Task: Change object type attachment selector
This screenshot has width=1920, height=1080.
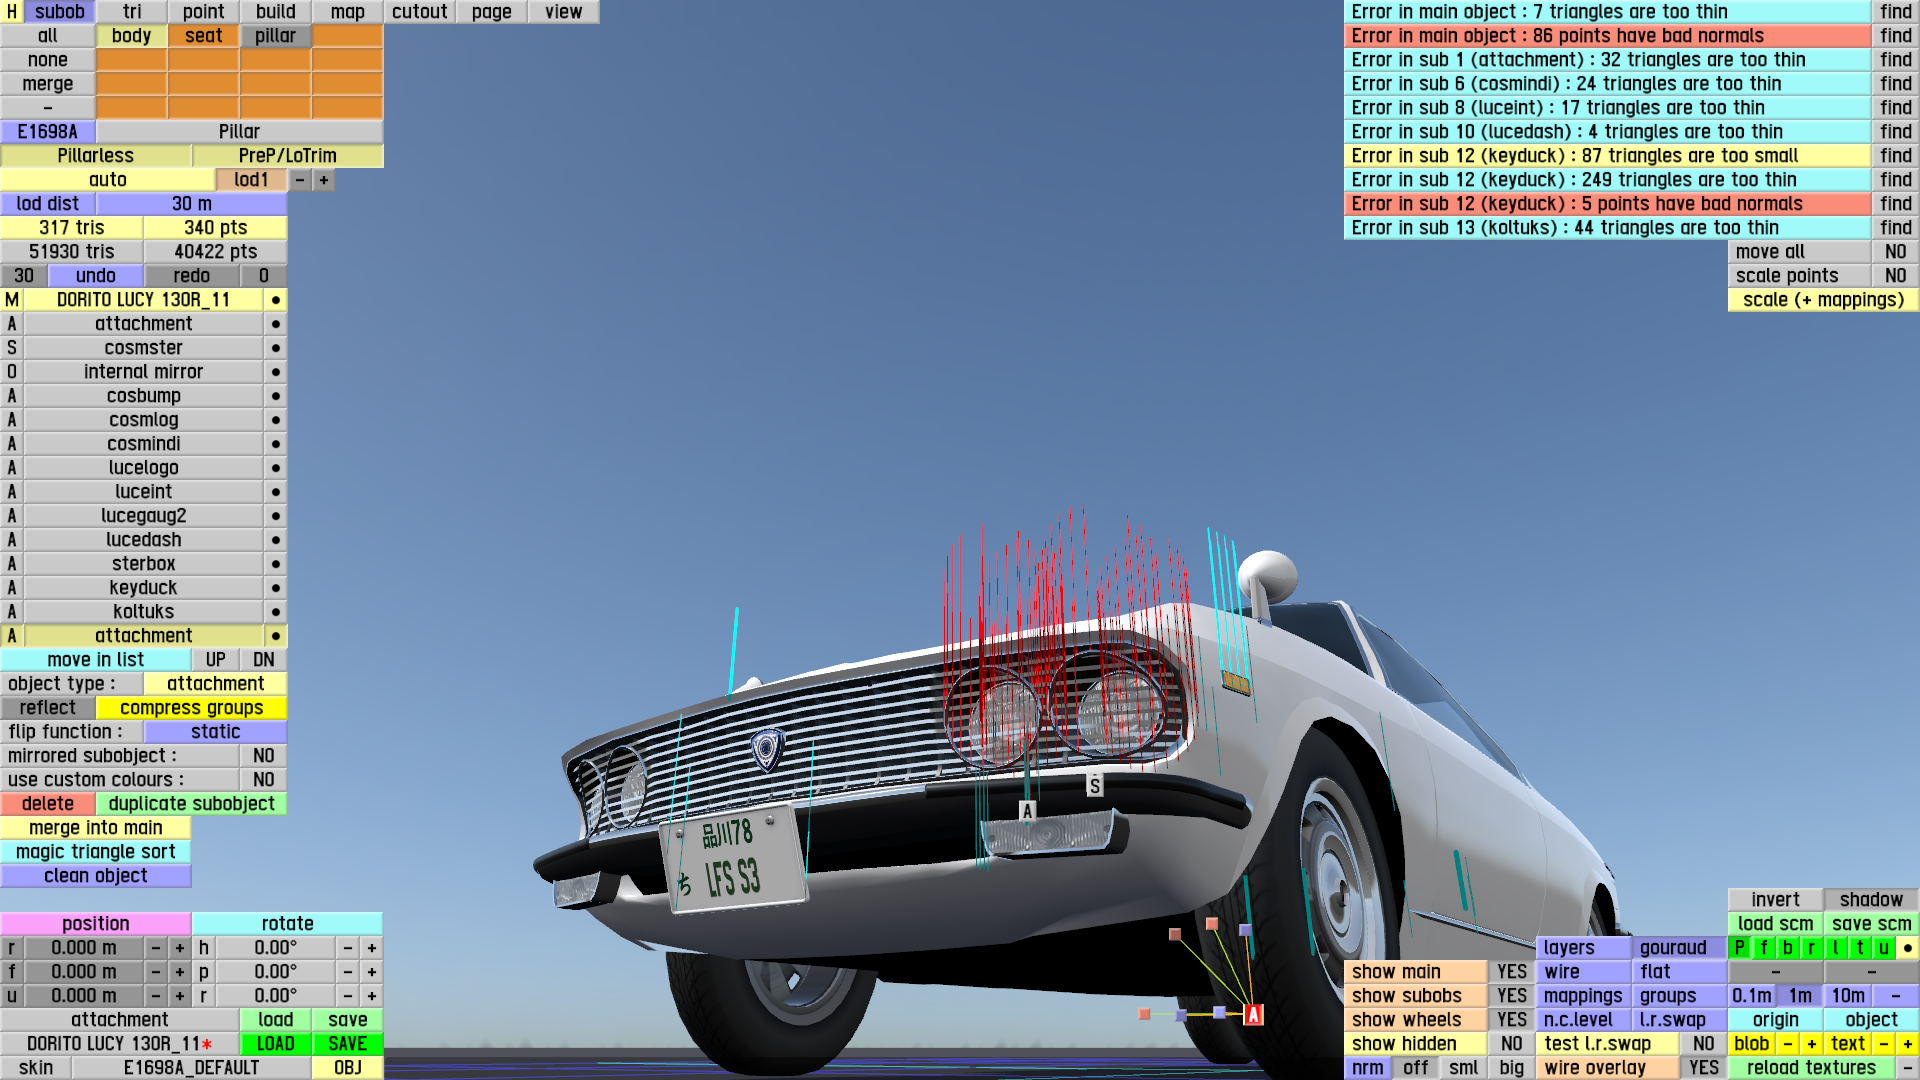Action: pos(215,684)
